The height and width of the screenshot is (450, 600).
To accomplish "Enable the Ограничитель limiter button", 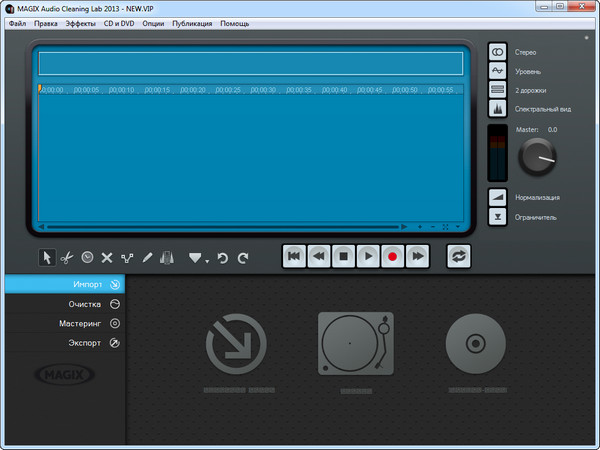I will tap(497, 217).
